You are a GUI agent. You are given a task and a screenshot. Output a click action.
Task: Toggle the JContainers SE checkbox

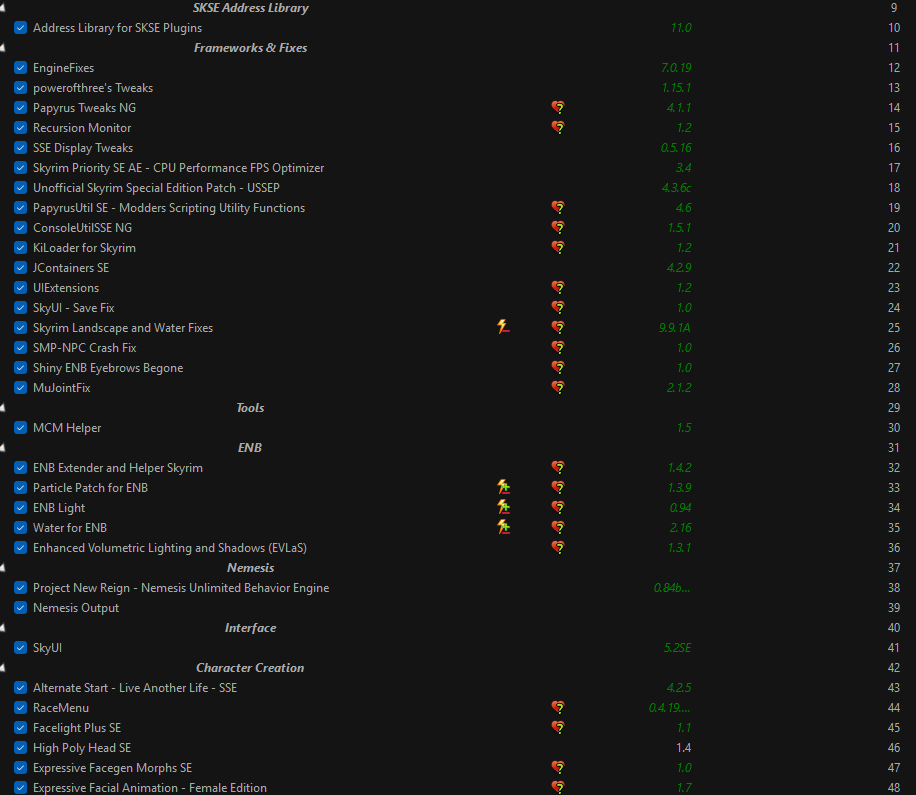[x=20, y=268]
